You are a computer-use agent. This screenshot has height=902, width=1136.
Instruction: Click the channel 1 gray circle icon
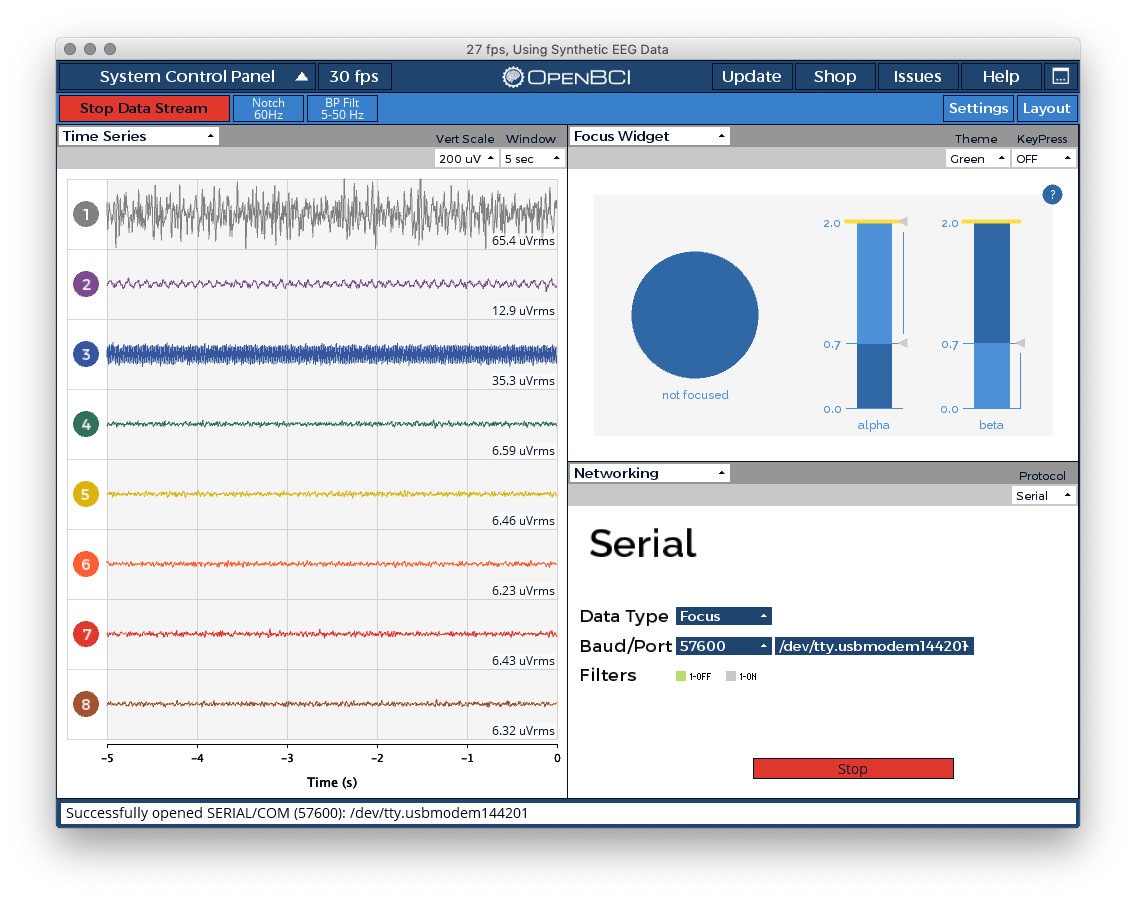[x=86, y=214]
